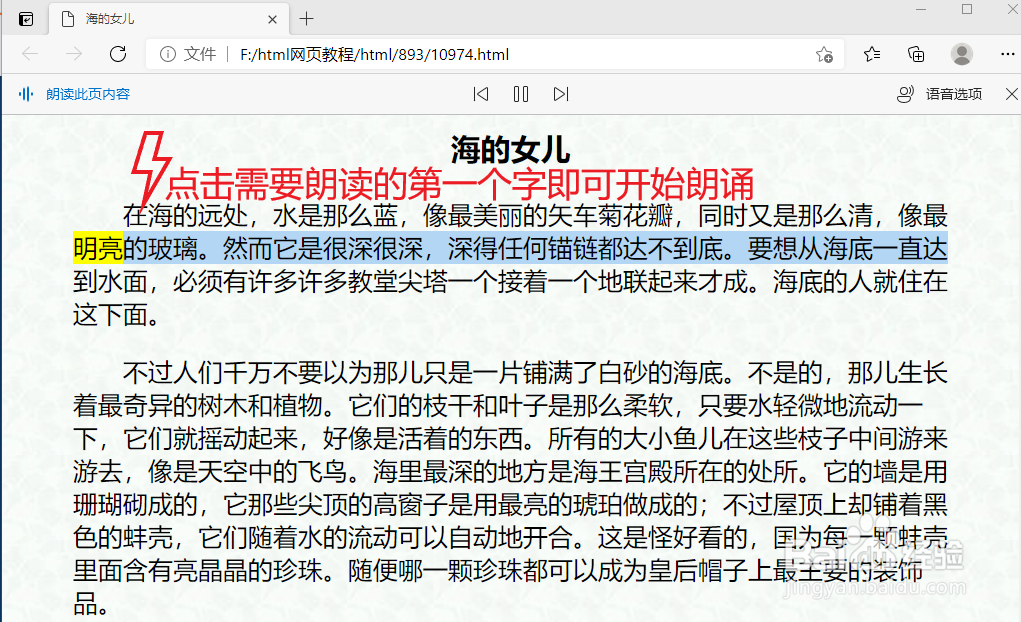This screenshot has height=622, width=1021.
Task: Close the 海的女儿 tab
Action: [x=272, y=20]
